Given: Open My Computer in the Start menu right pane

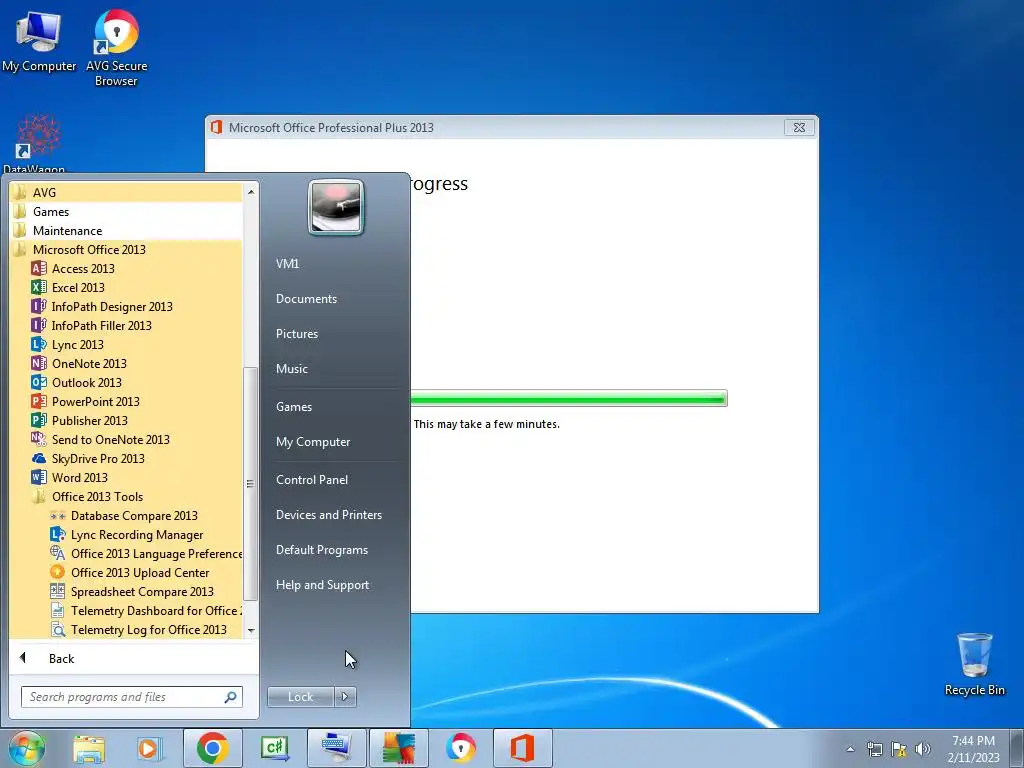Looking at the screenshot, I should point(313,442).
